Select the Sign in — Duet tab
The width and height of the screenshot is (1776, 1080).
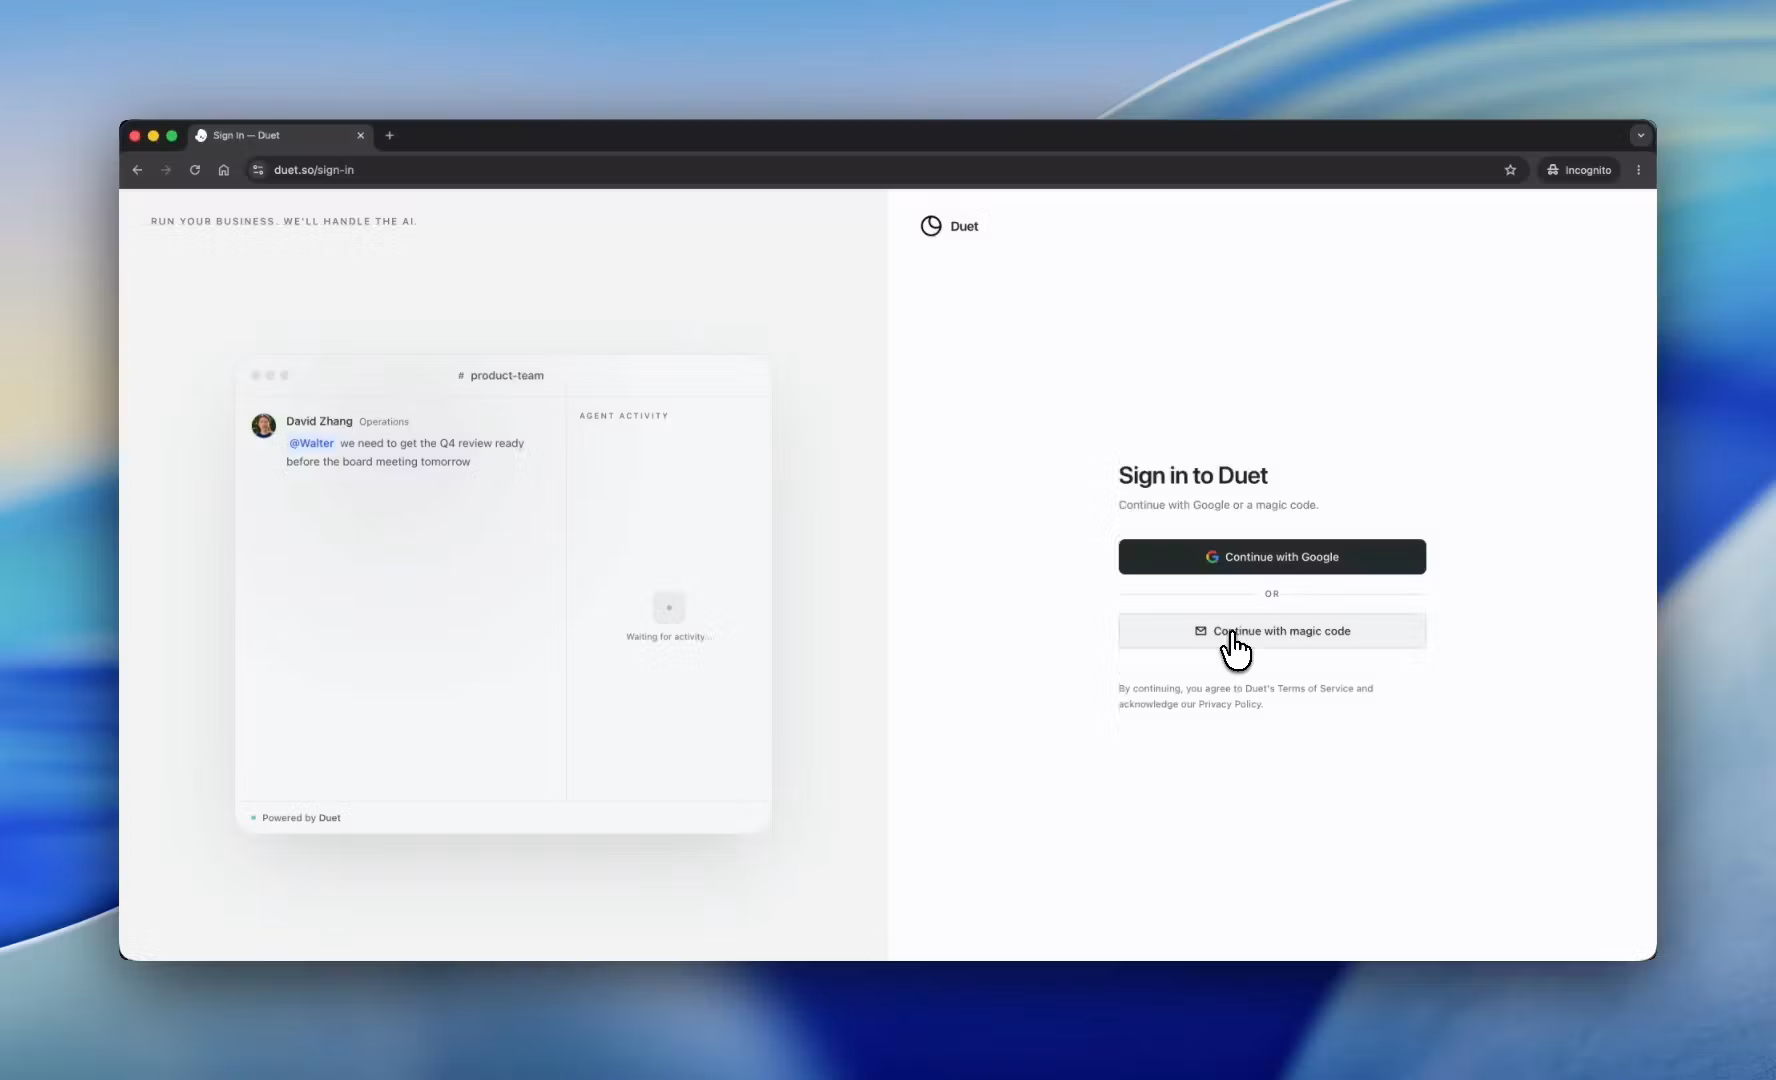[x=280, y=136]
